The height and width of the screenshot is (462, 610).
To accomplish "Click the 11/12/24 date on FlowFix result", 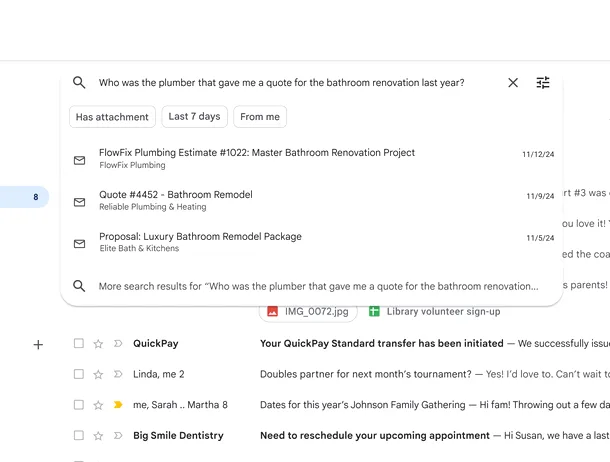I will [538, 154].
